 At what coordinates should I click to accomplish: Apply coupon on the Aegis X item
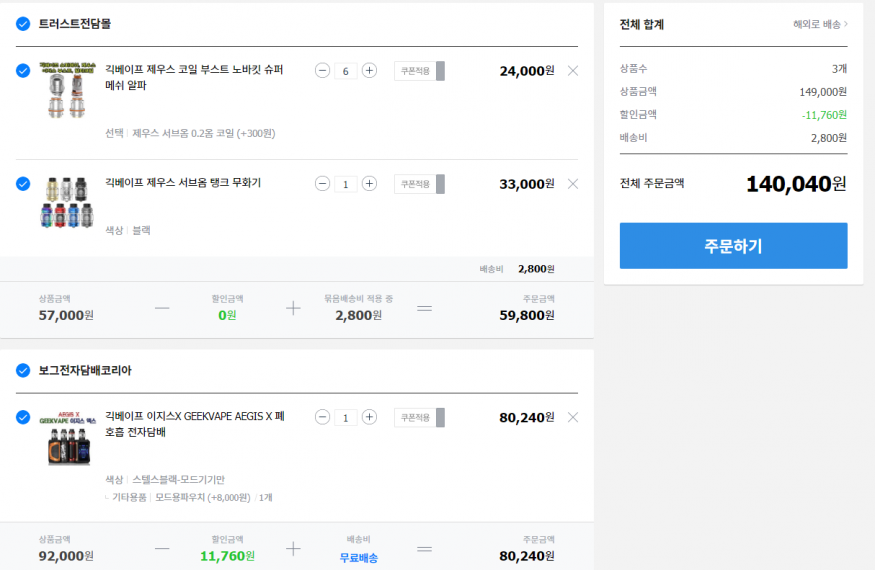coord(419,418)
